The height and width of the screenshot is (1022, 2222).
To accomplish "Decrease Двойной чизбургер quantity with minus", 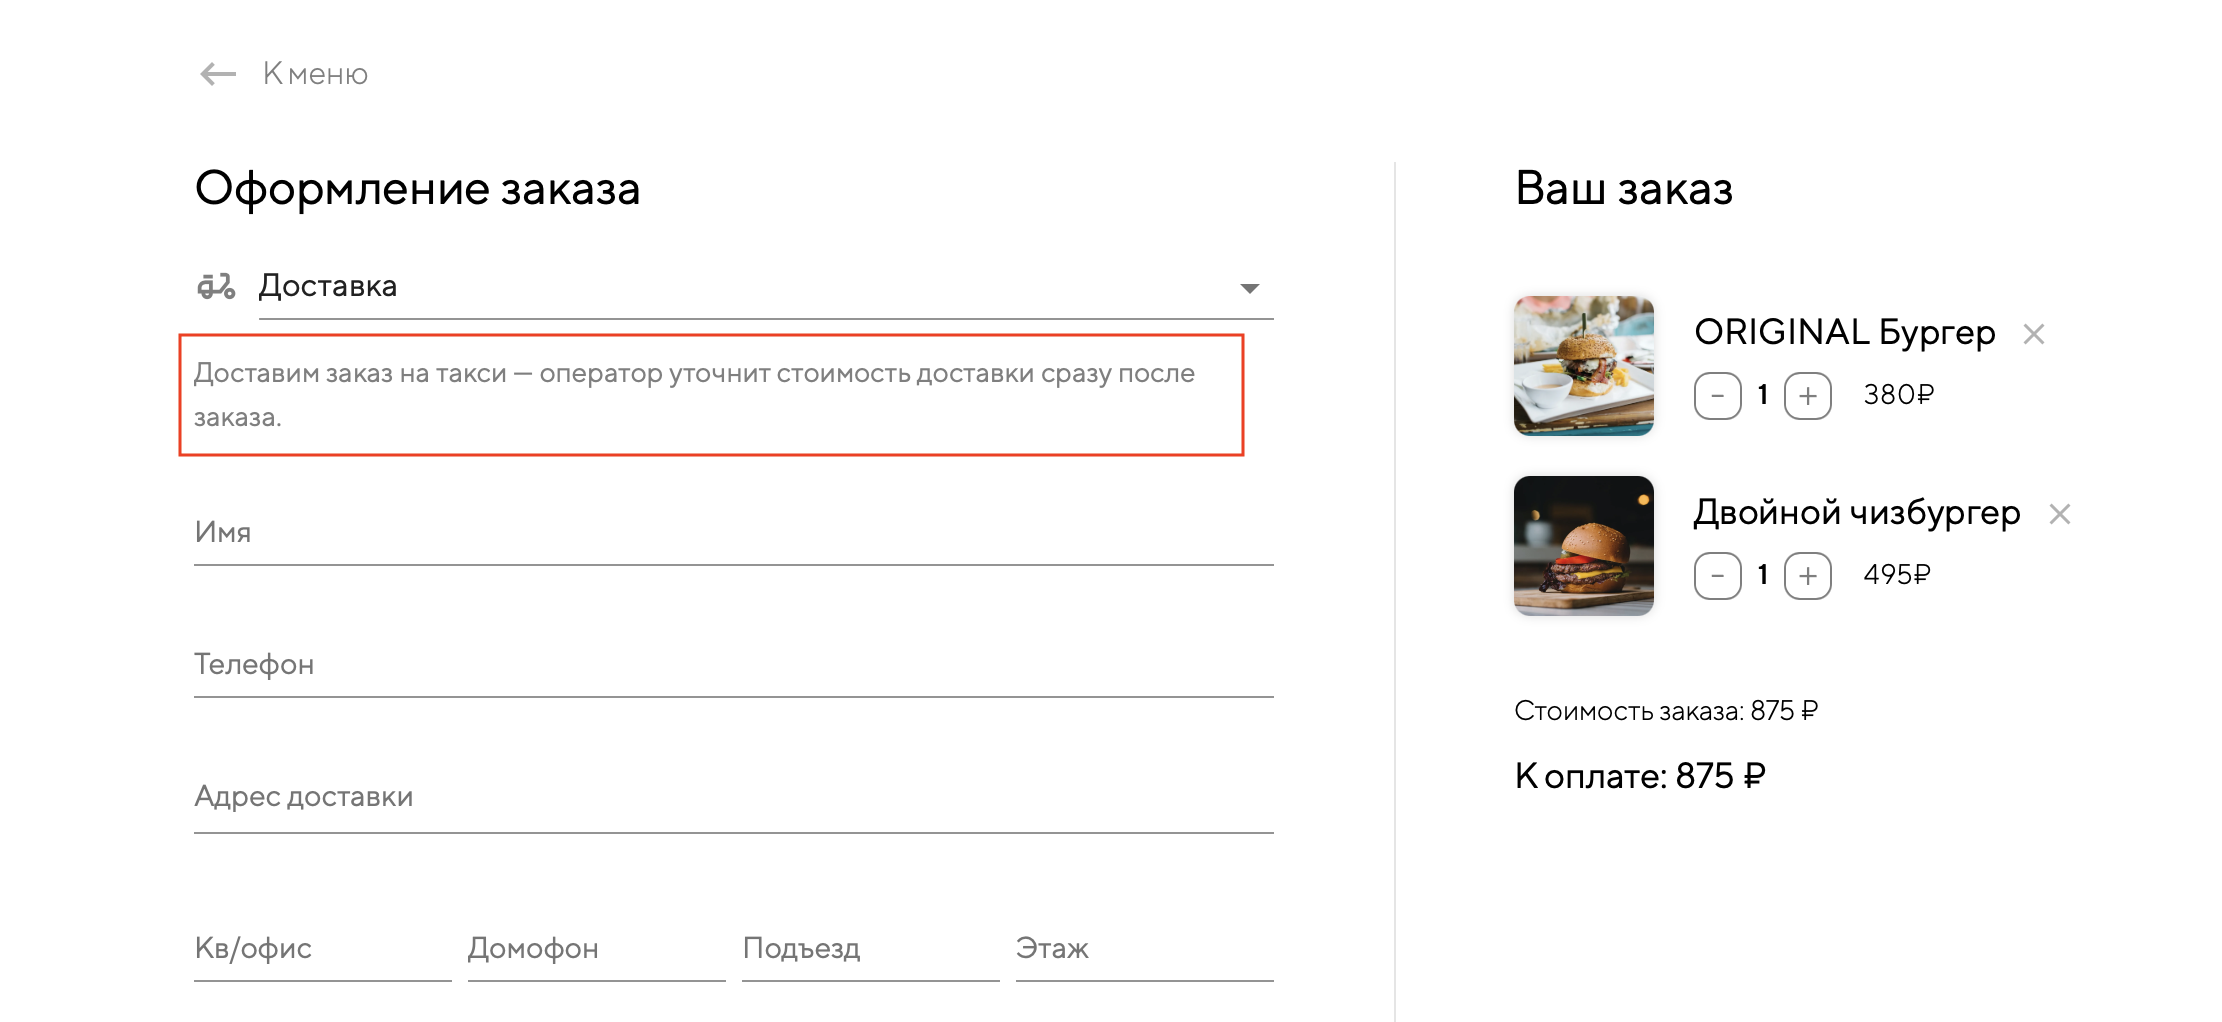I will pos(1717,576).
